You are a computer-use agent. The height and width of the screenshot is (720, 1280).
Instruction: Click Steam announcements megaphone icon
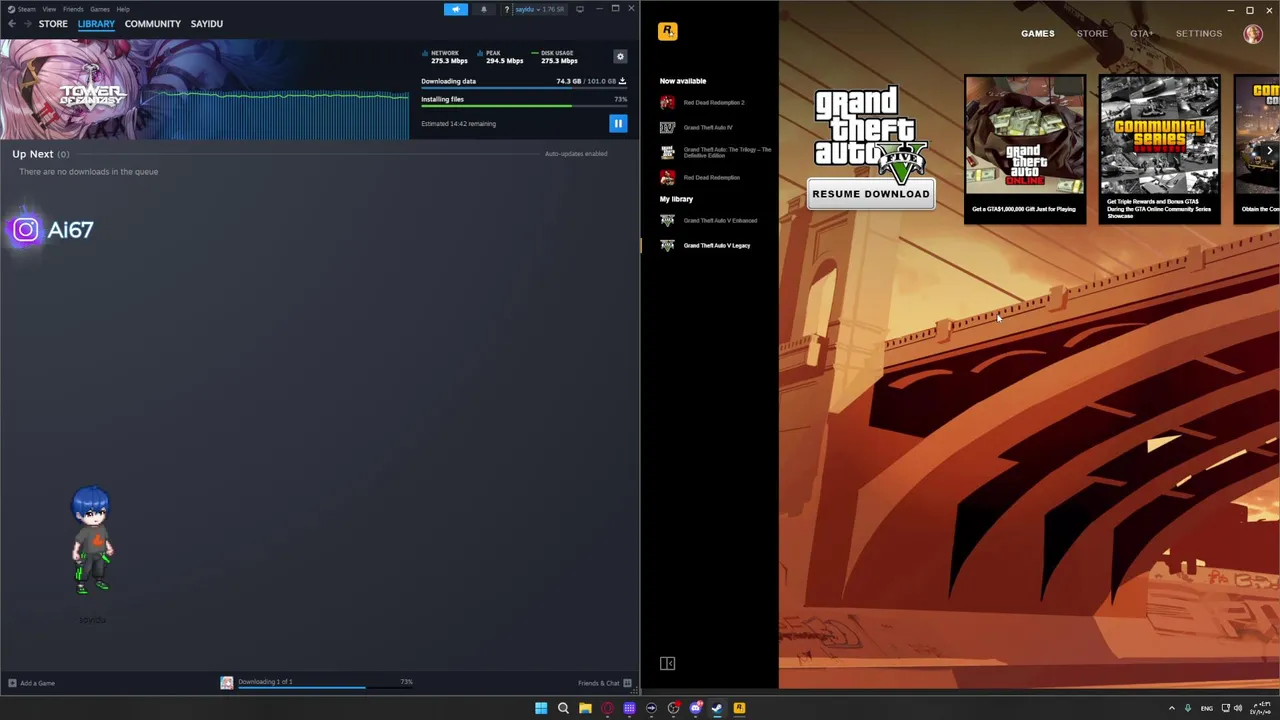[455, 9]
